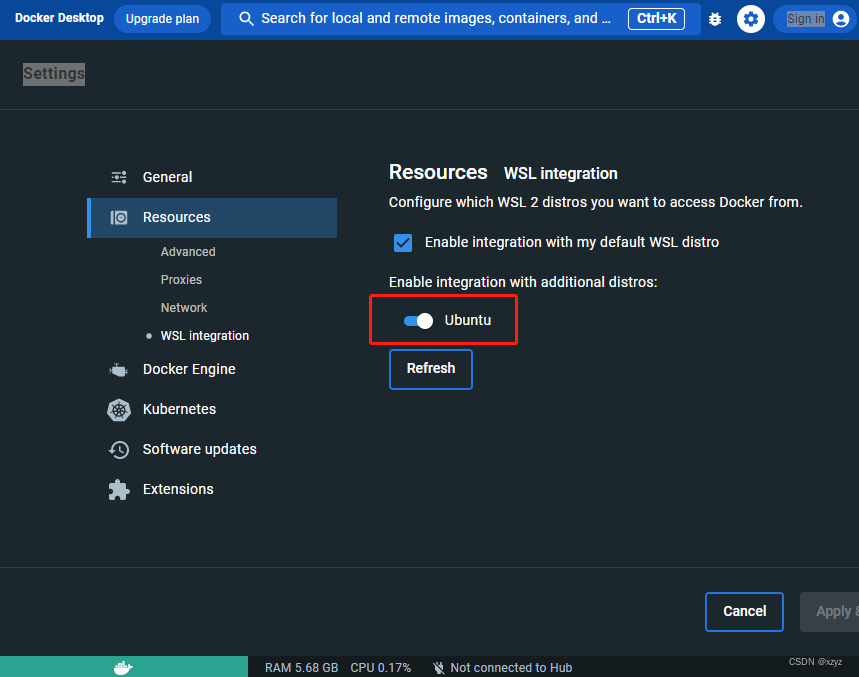Image resolution: width=859 pixels, height=677 pixels.
Task: Select WSL integration in the sidebar
Action: tap(204, 335)
